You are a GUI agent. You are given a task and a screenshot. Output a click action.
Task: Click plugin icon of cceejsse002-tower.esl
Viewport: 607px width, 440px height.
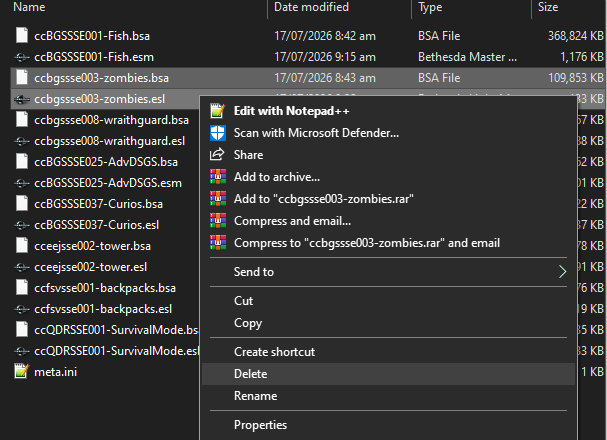click(22, 267)
